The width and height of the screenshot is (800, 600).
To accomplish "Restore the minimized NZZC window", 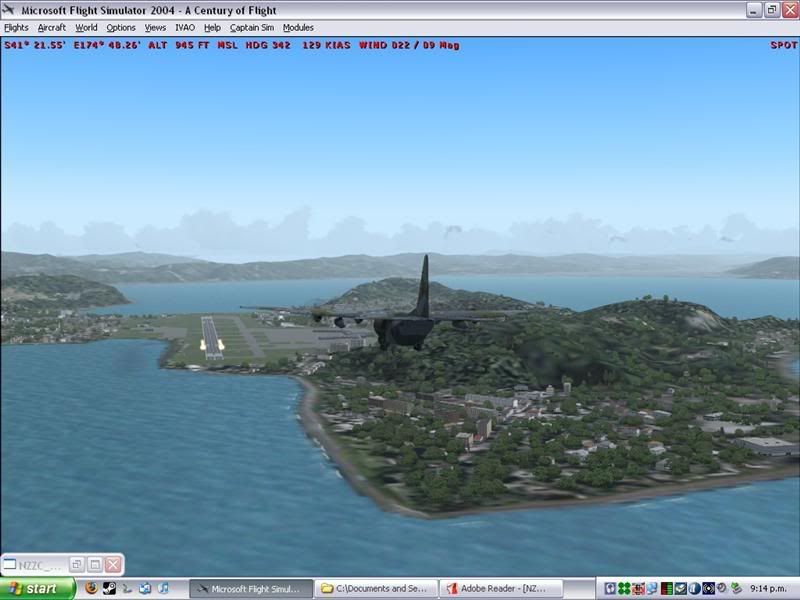I will (76, 565).
